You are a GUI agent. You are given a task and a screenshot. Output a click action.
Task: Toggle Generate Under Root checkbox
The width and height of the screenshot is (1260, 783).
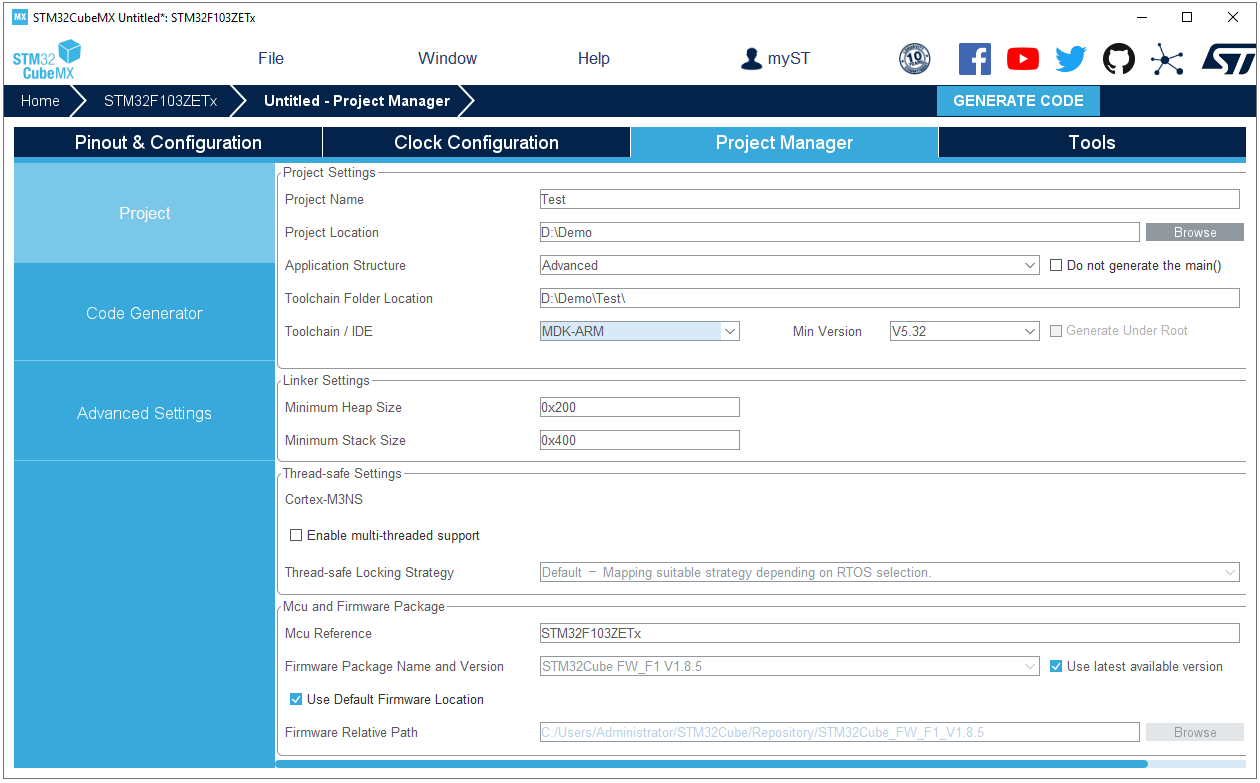[1056, 330]
